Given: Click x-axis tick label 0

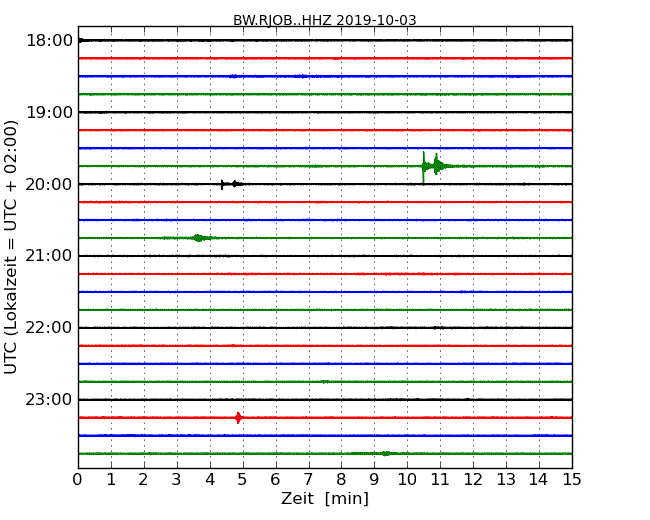Looking at the screenshot, I should click(78, 480).
